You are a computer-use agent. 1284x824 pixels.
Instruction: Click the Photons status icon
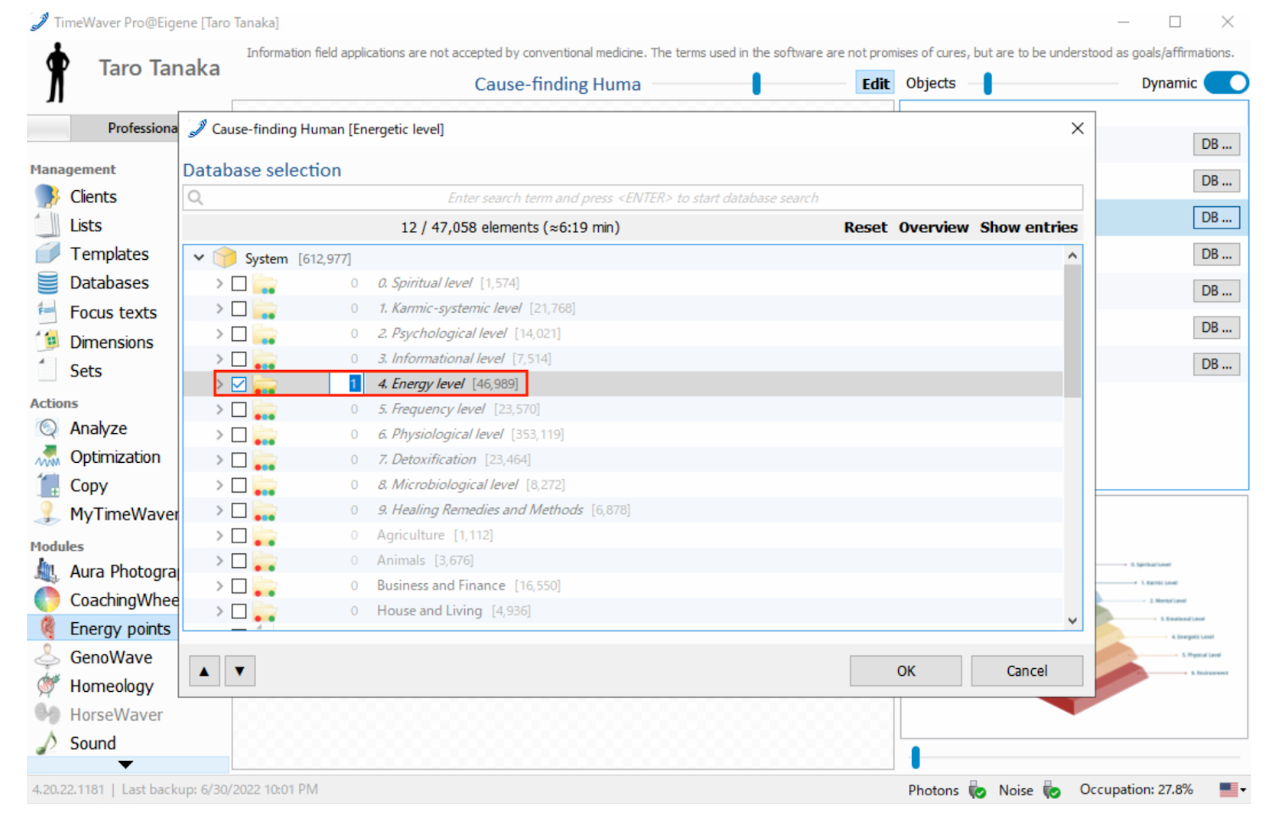tap(977, 790)
